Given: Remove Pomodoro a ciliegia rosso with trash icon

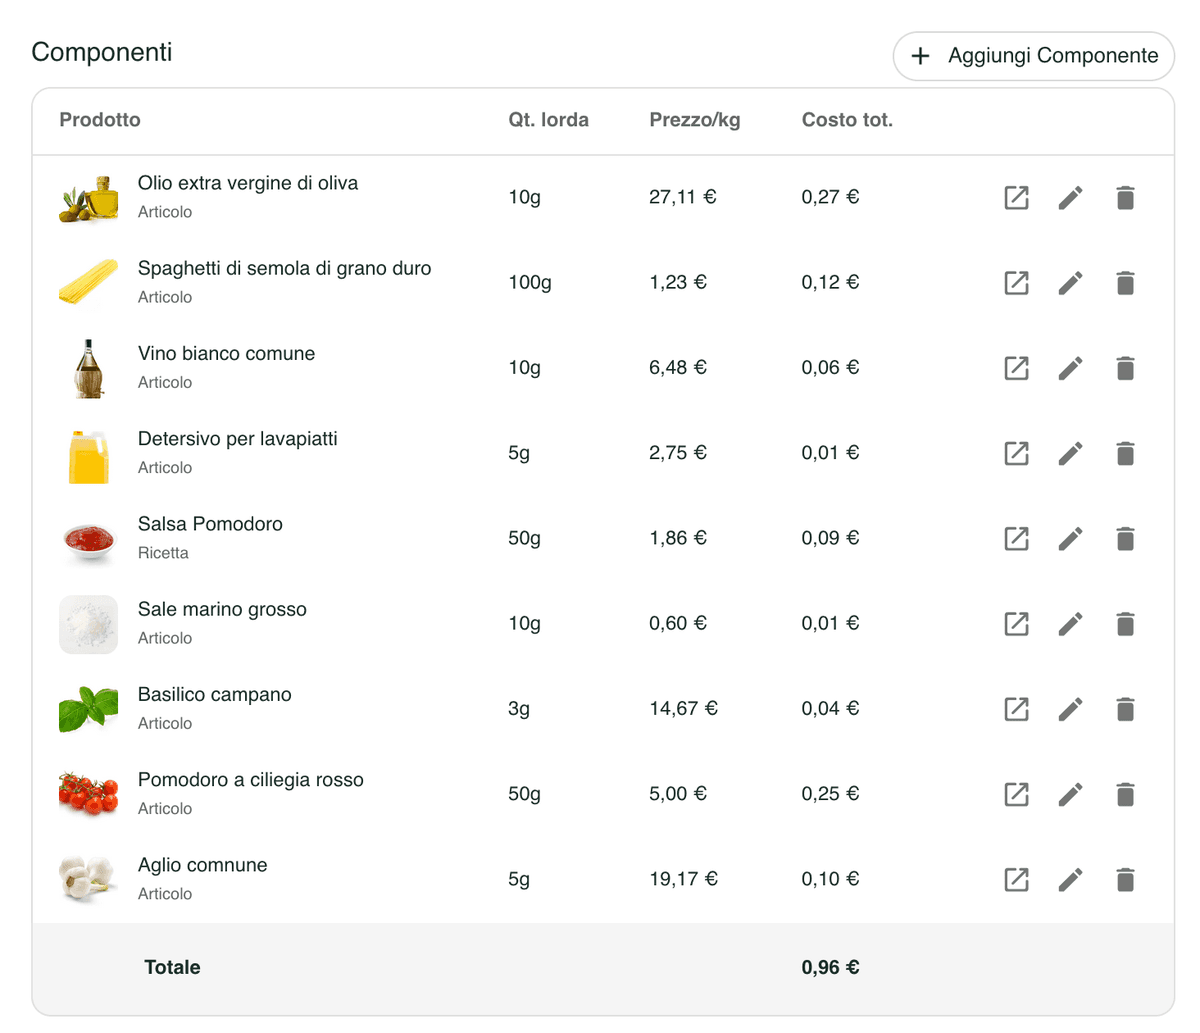Looking at the screenshot, I should (x=1125, y=795).
